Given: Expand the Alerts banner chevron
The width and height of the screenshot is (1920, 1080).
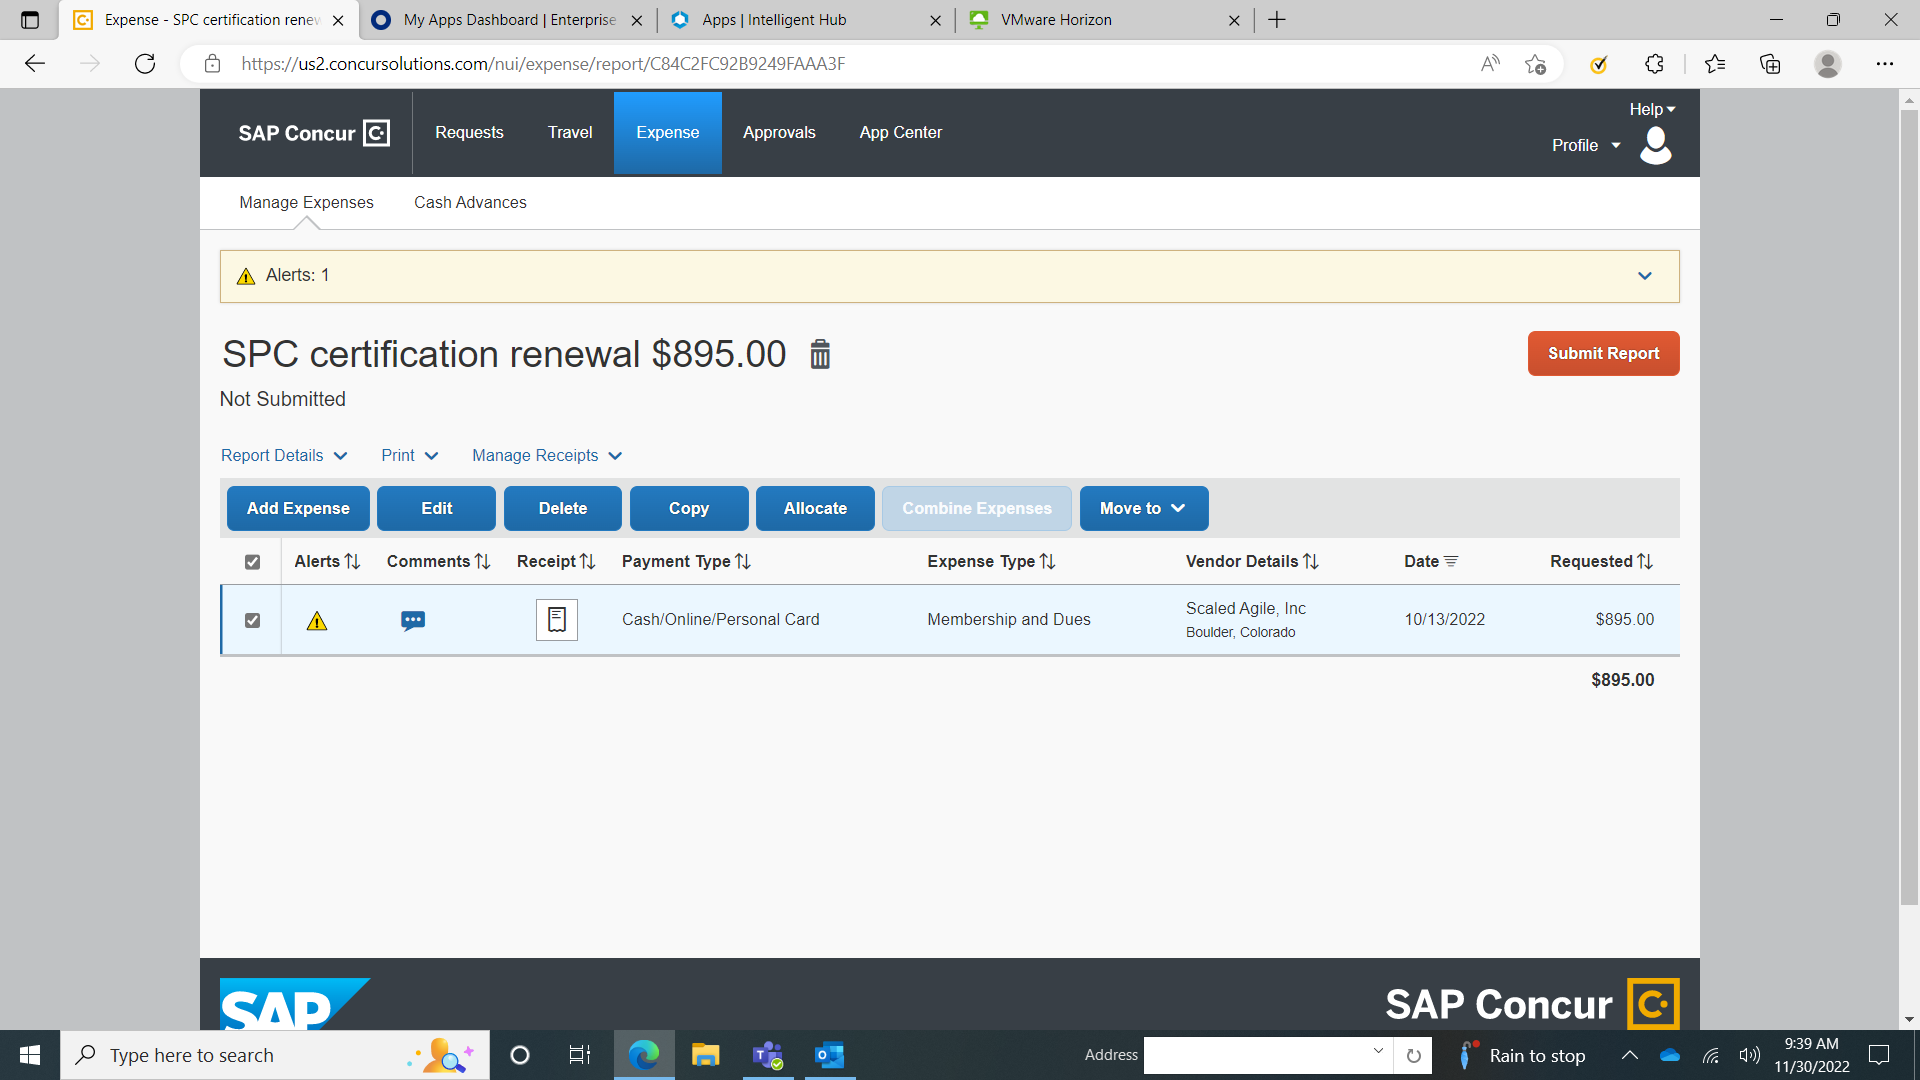Looking at the screenshot, I should [x=1644, y=276].
